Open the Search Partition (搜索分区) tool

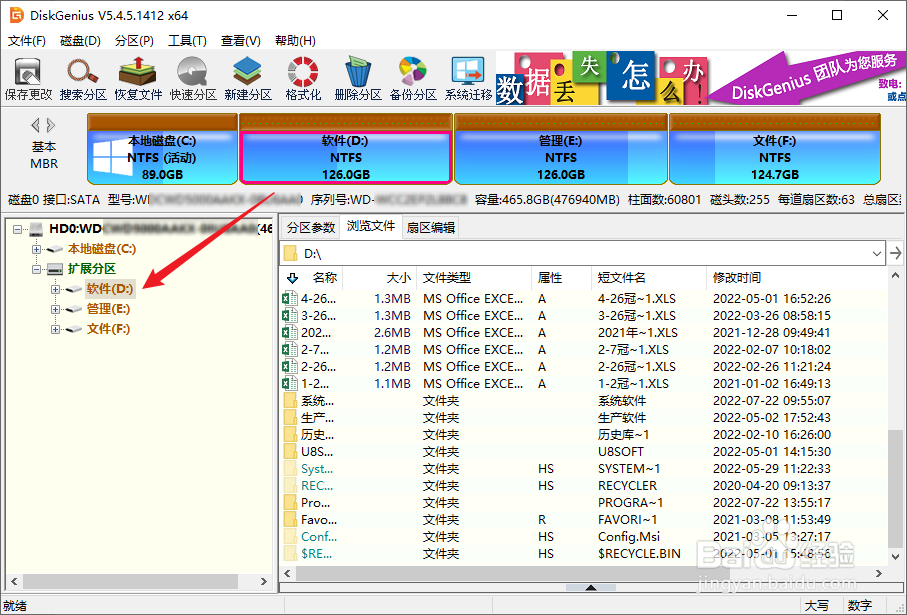[83, 79]
